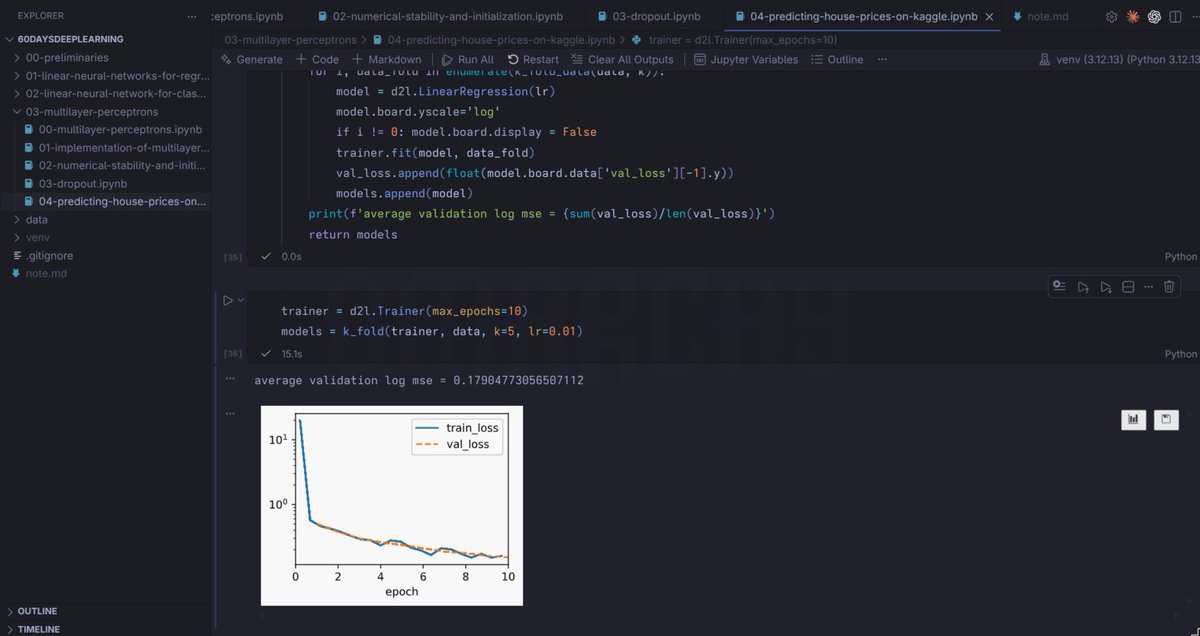Execute cell and below icon

pos(1106,287)
